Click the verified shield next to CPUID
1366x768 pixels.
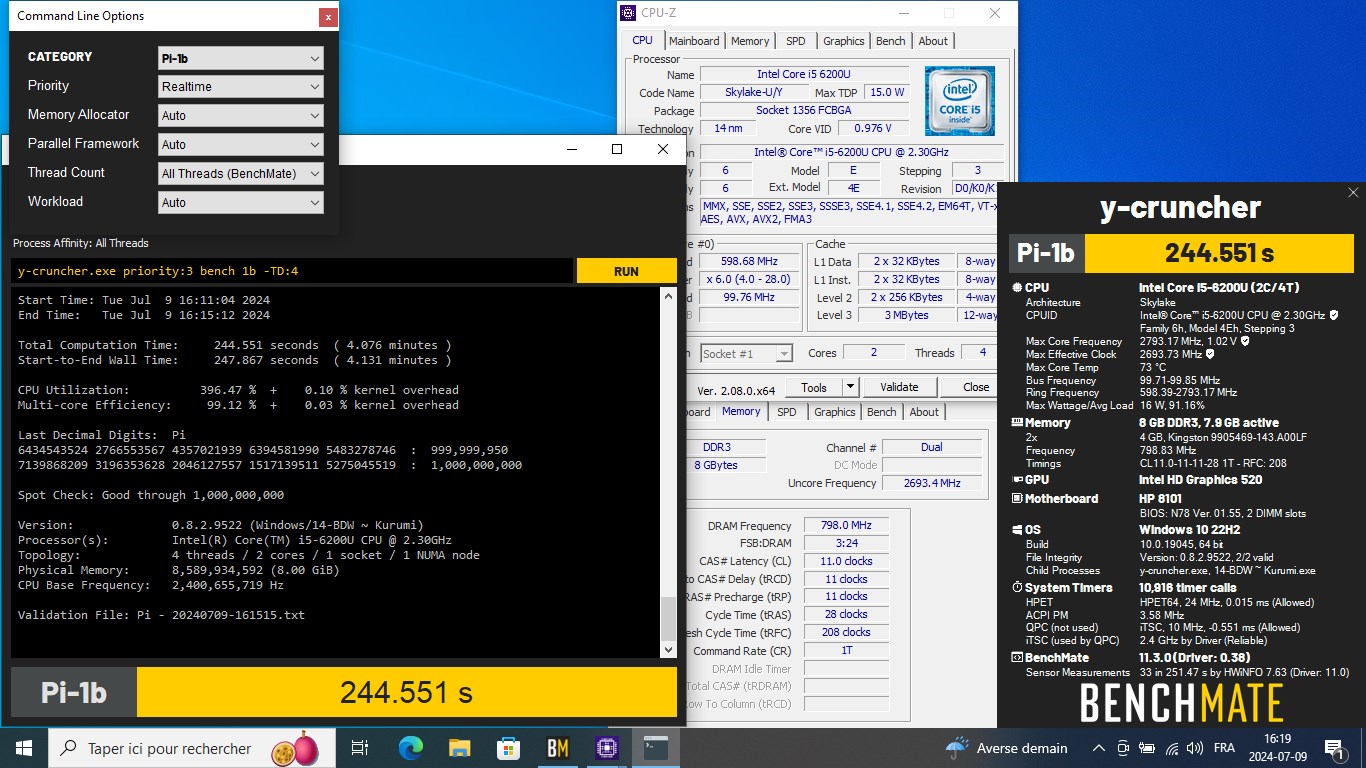(x=1333, y=315)
